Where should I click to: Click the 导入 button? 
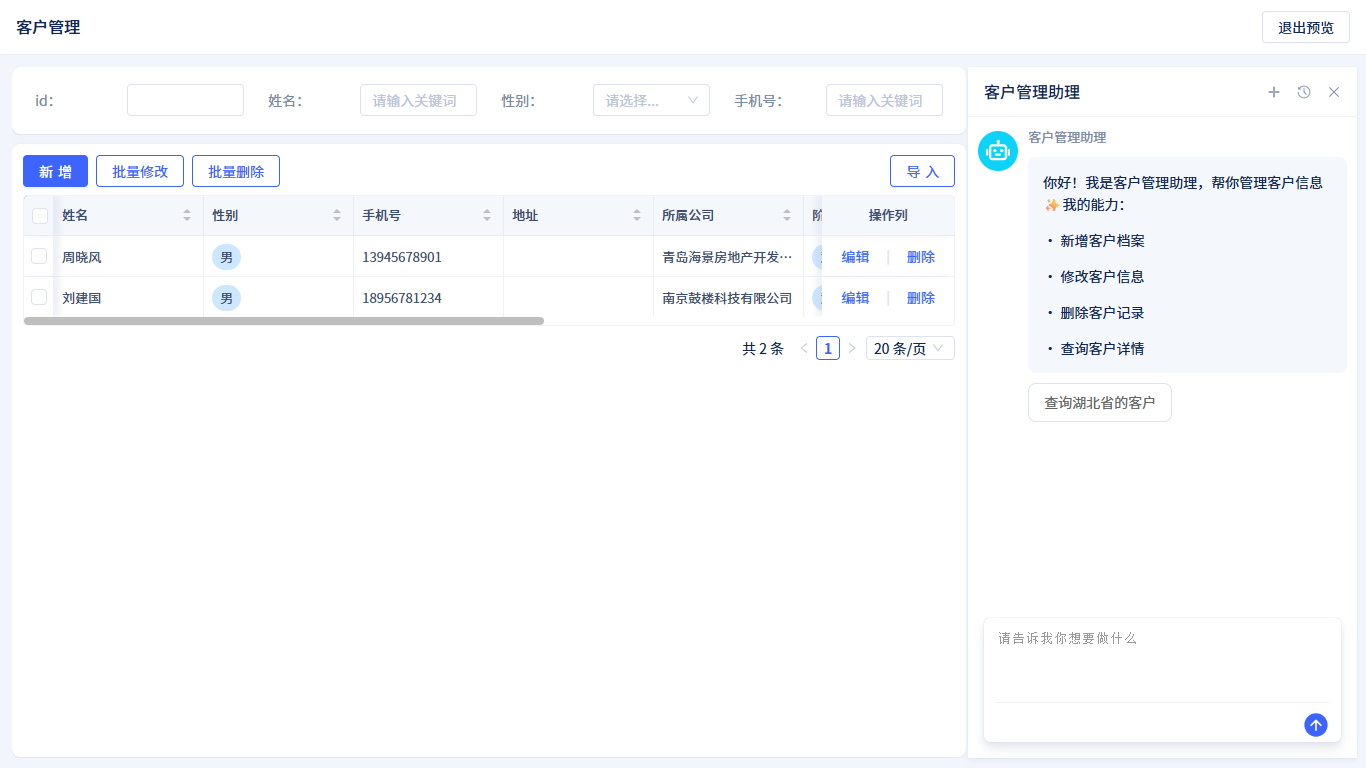tap(922, 171)
